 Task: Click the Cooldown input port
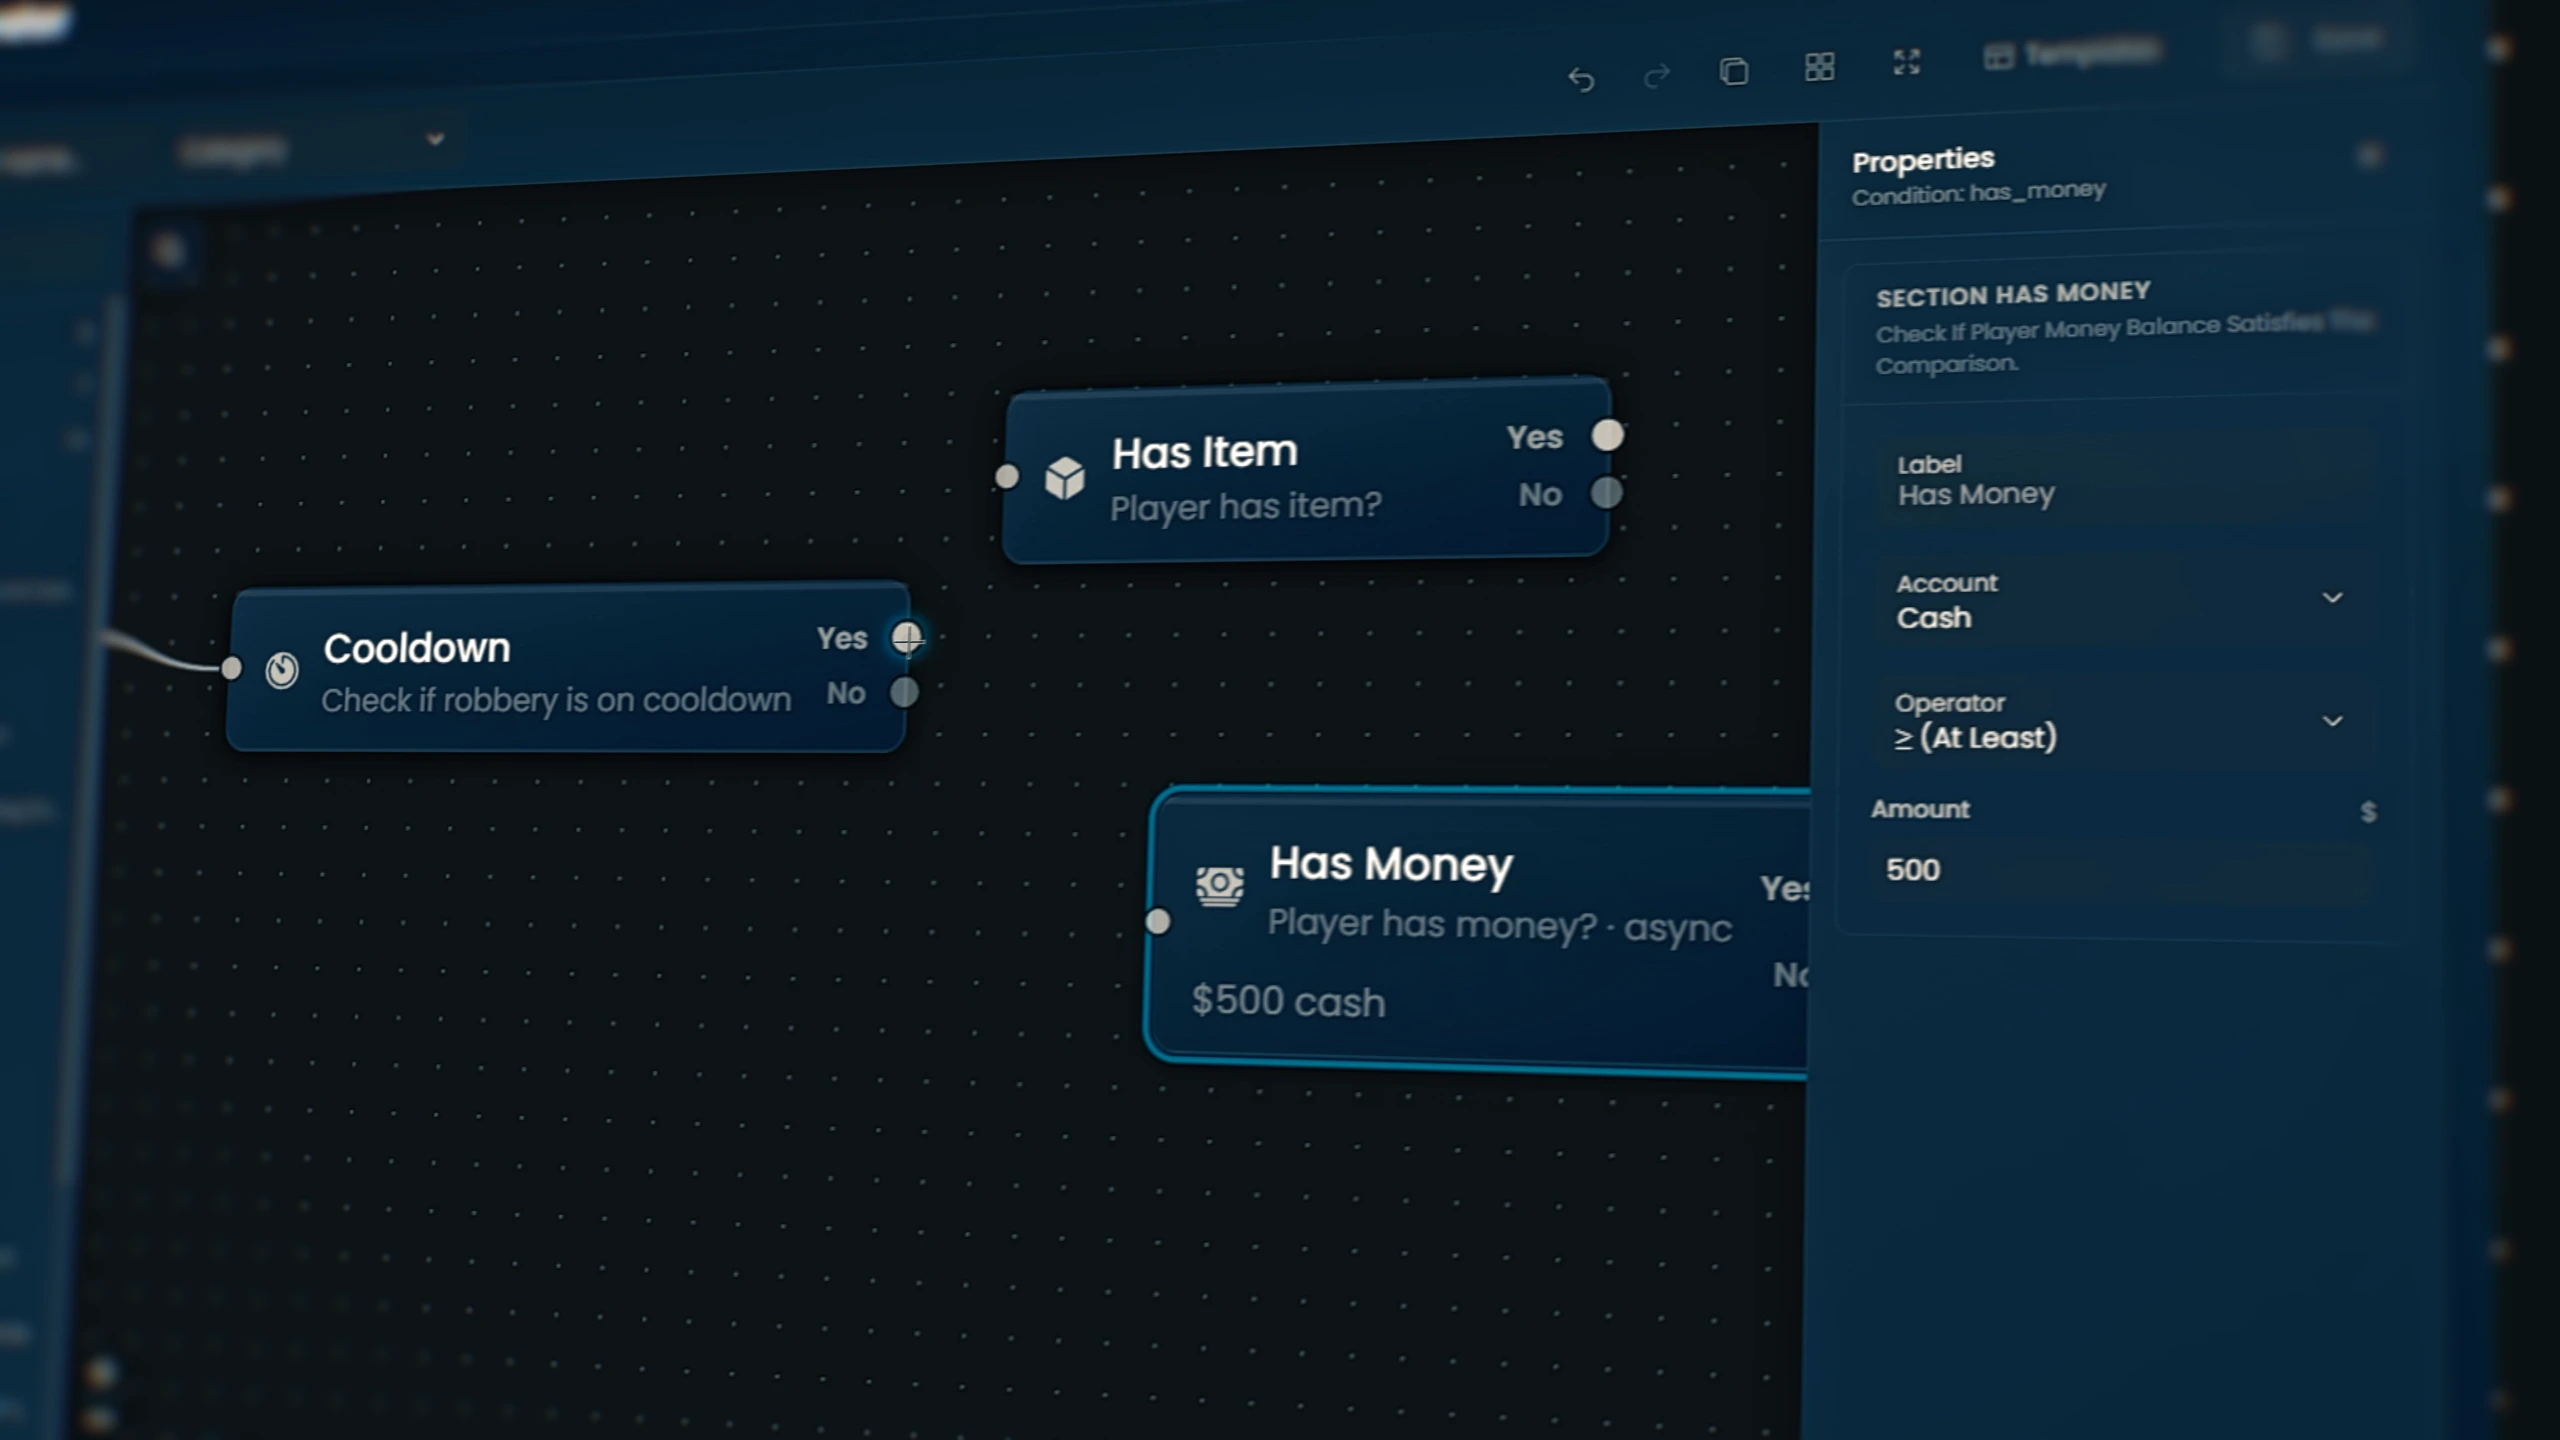tap(231, 667)
